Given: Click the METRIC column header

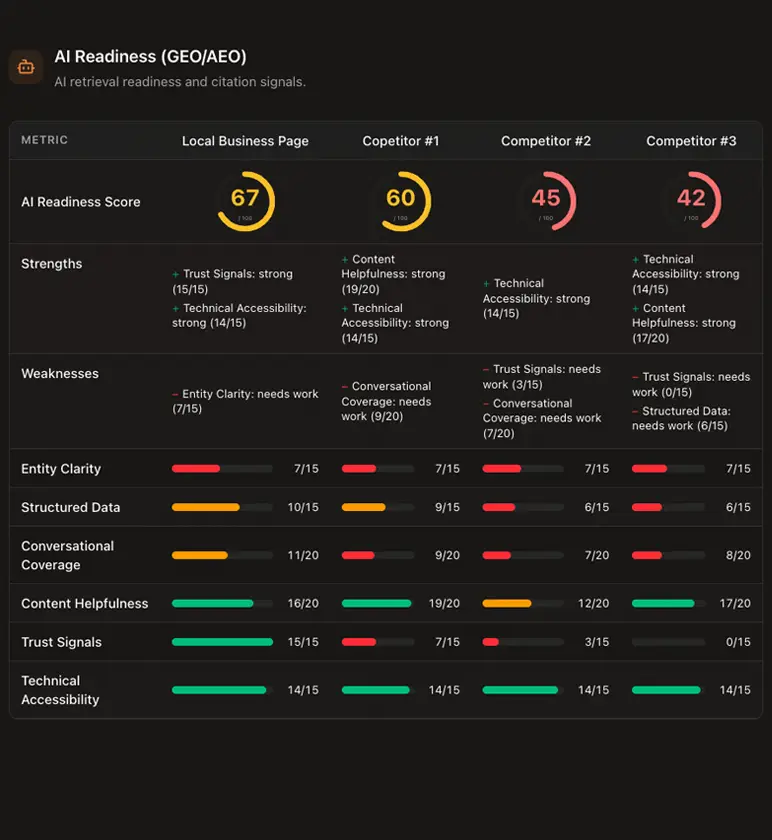Looking at the screenshot, I should (44, 140).
